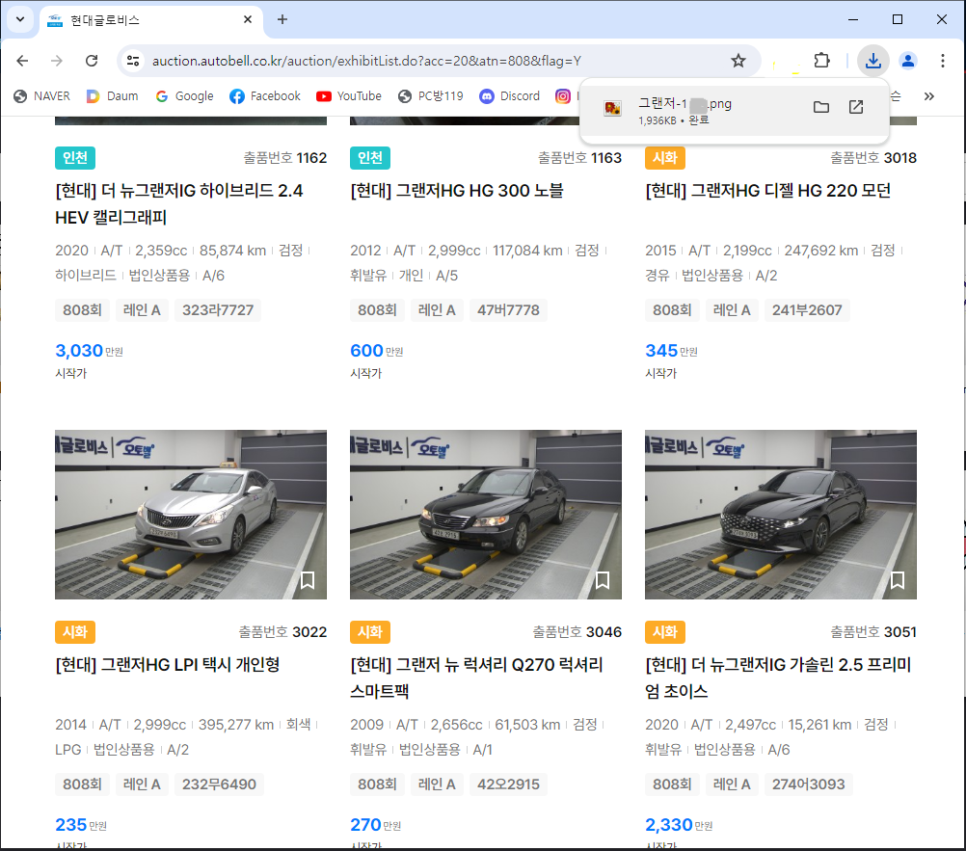966x851 pixels.
Task: Click the site information icon in address bar
Action: point(132,61)
